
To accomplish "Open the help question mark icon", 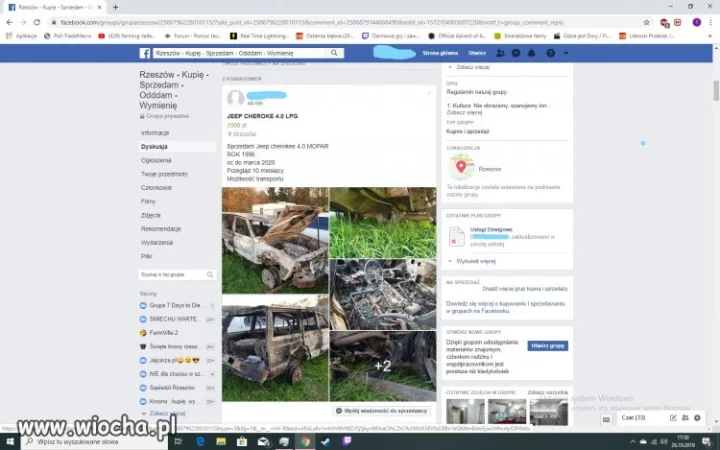I will point(551,53).
